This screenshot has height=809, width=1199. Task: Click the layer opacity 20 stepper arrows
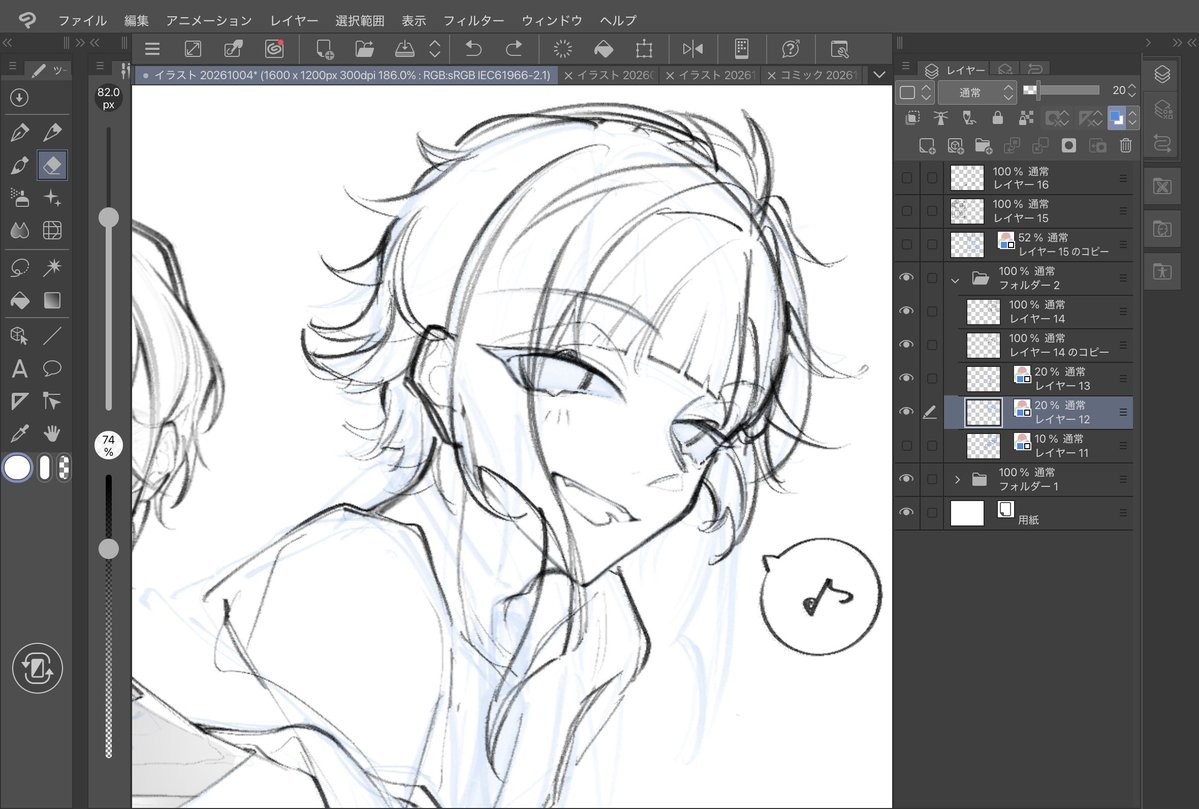click(x=1132, y=90)
